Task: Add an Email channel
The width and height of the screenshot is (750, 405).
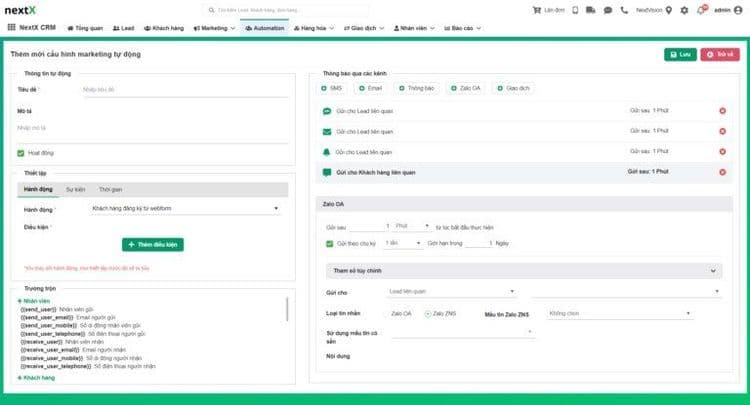Action: coord(370,88)
